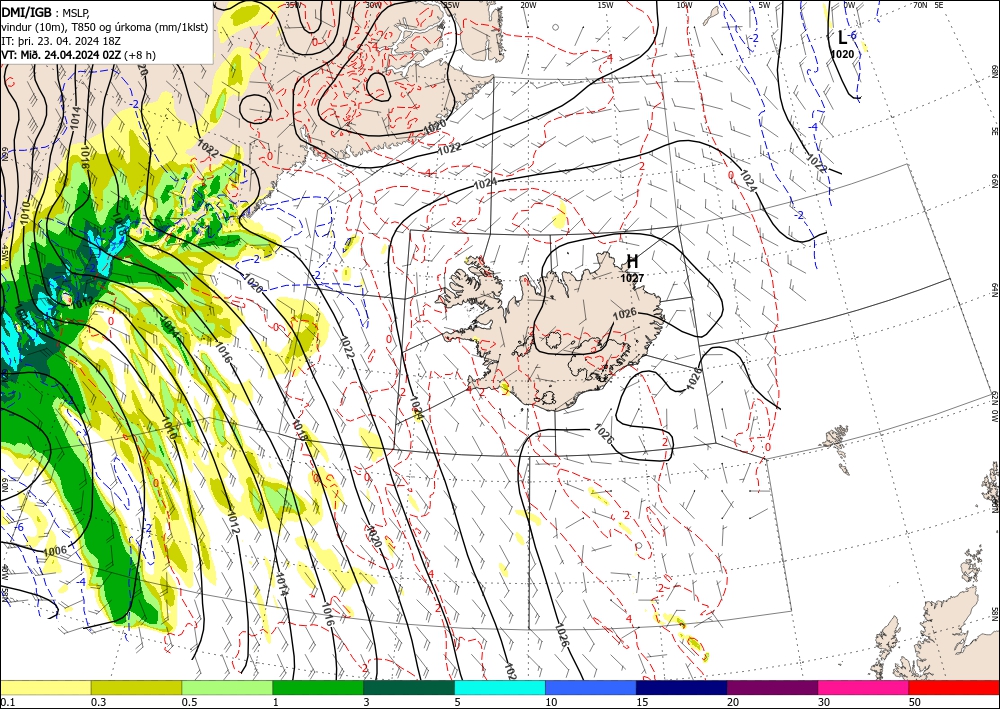
Task: Click the legend value 15
Action: pyautogui.click(x=642, y=702)
